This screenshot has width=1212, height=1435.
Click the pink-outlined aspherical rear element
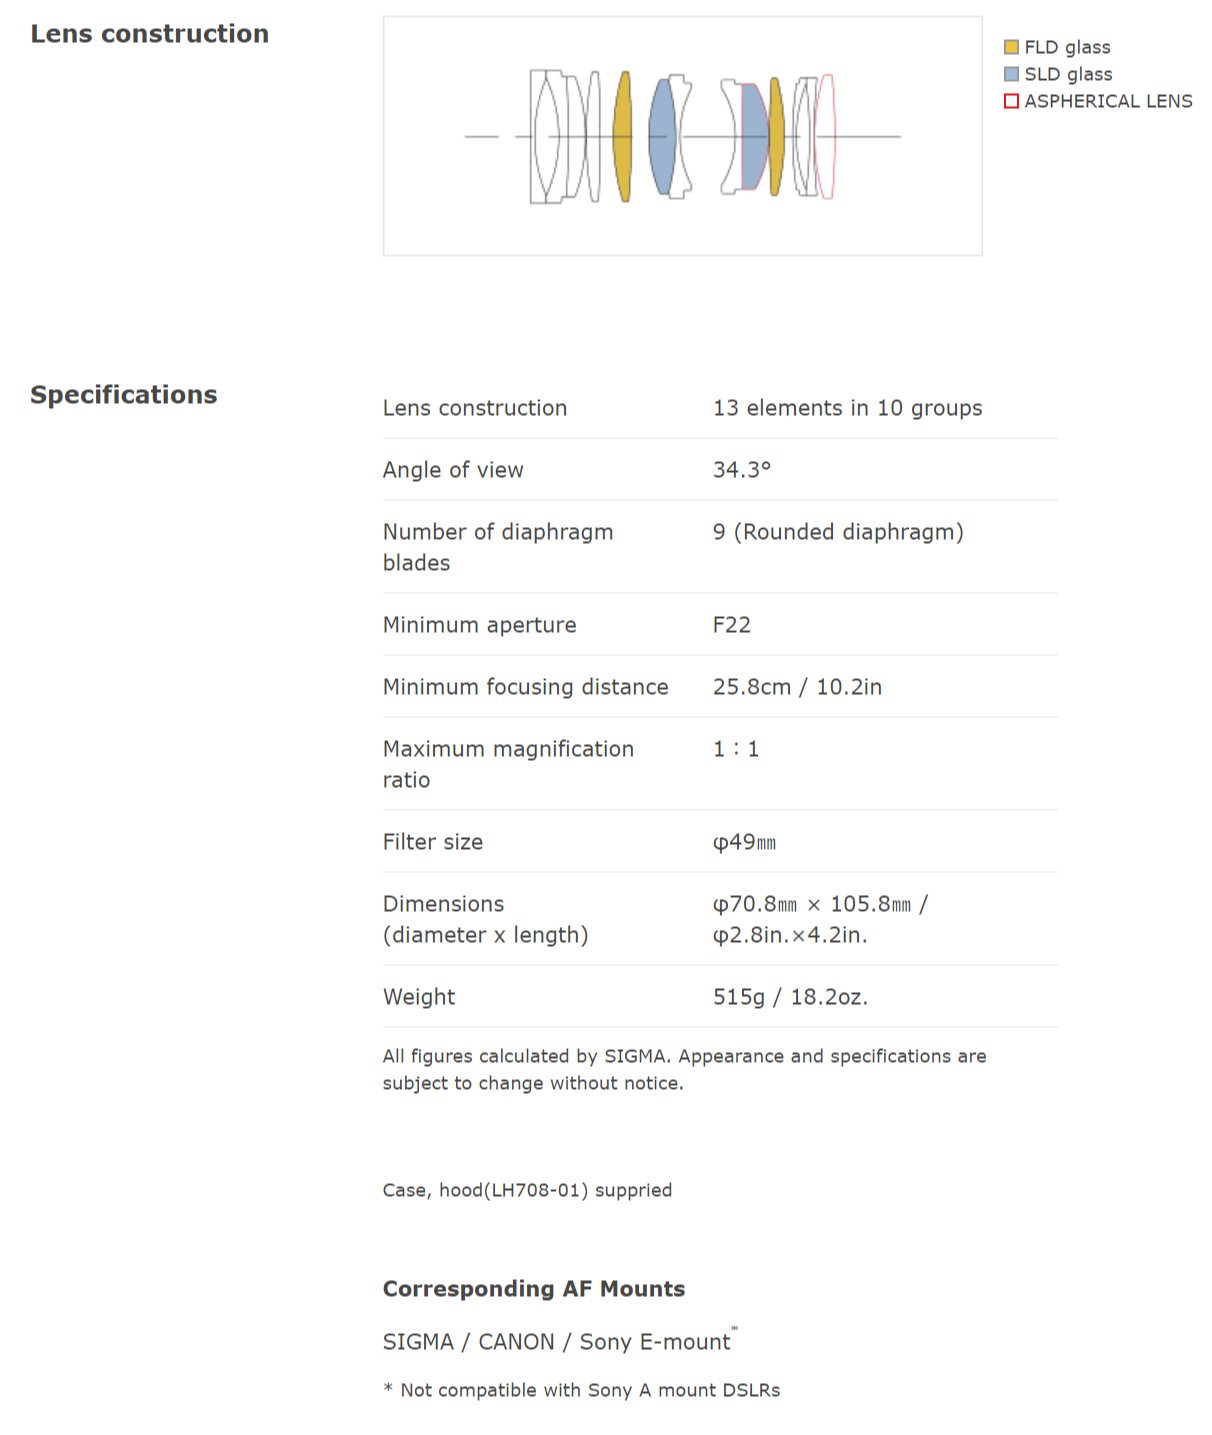point(826,136)
